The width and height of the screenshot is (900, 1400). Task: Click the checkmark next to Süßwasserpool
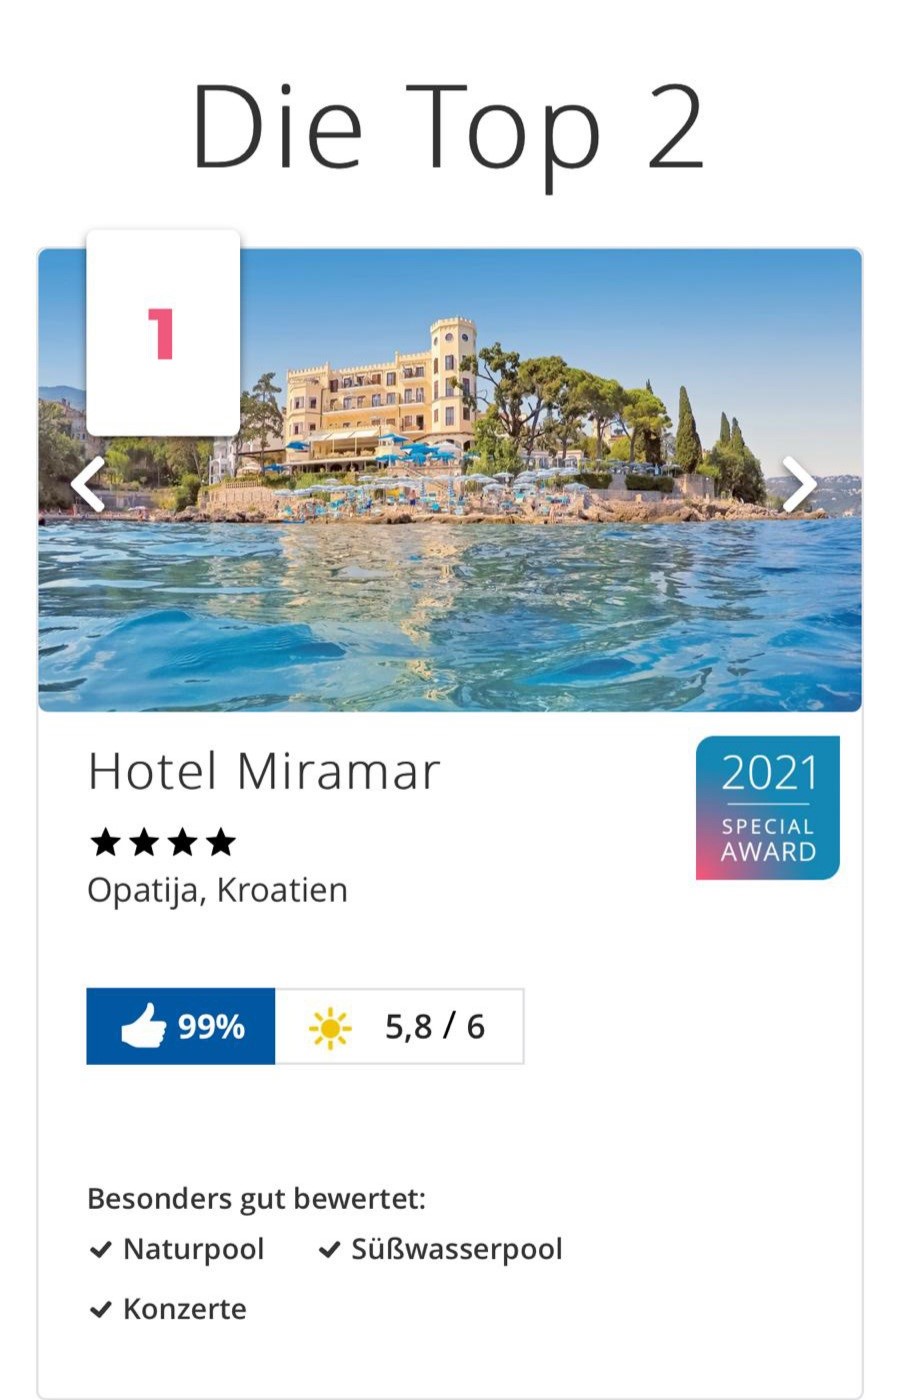click(x=329, y=1250)
